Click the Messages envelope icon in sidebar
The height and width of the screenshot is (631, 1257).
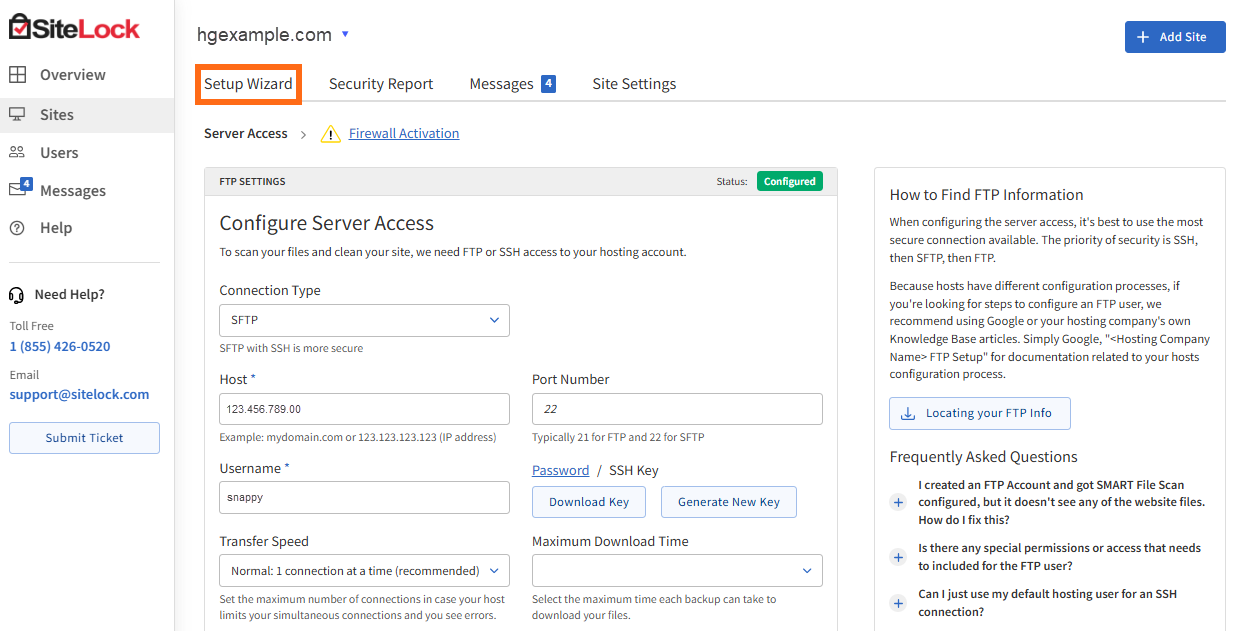point(20,188)
